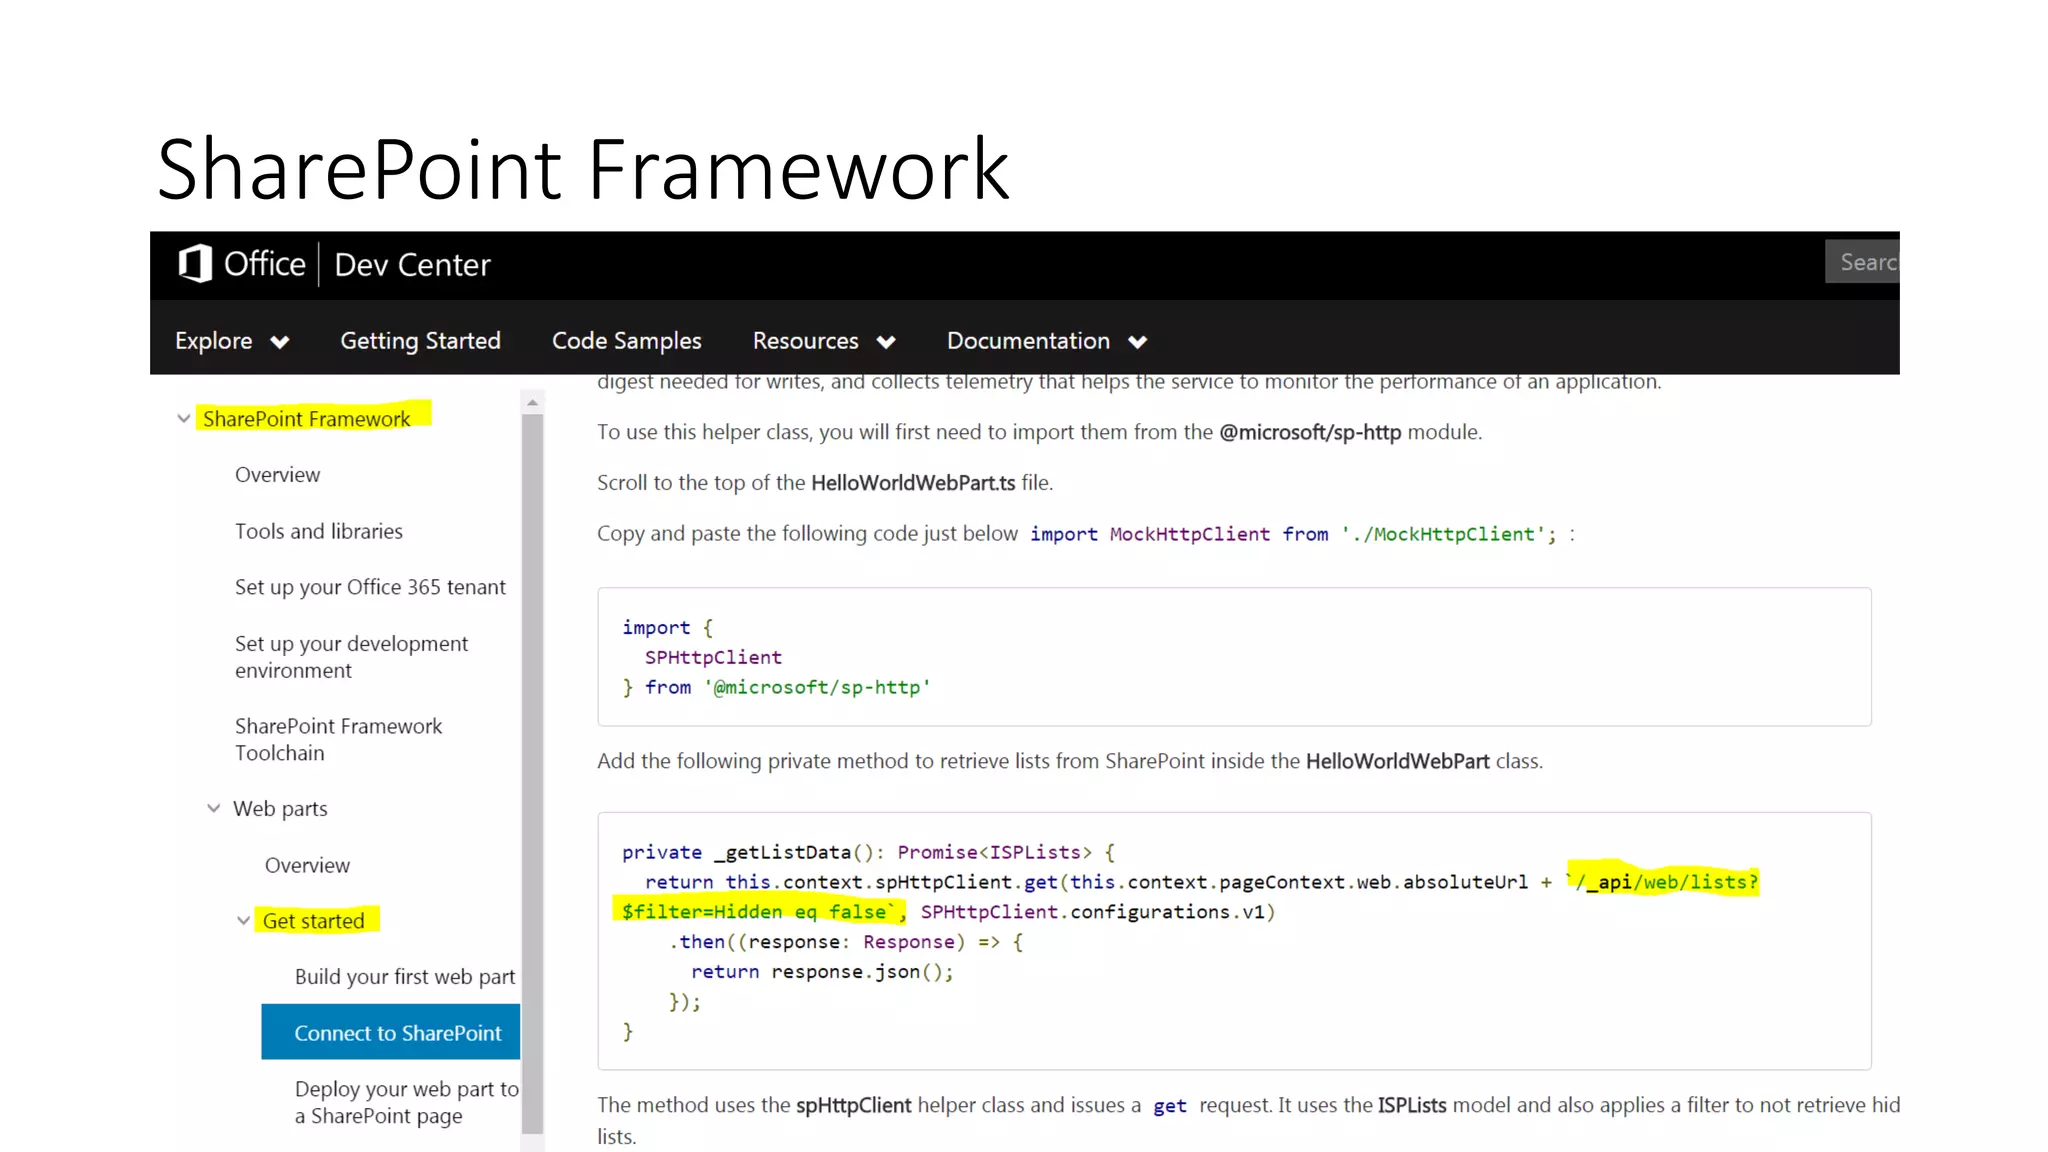Click the SPHttpClient import line
The height and width of the screenshot is (1152, 2048).
point(713,657)
